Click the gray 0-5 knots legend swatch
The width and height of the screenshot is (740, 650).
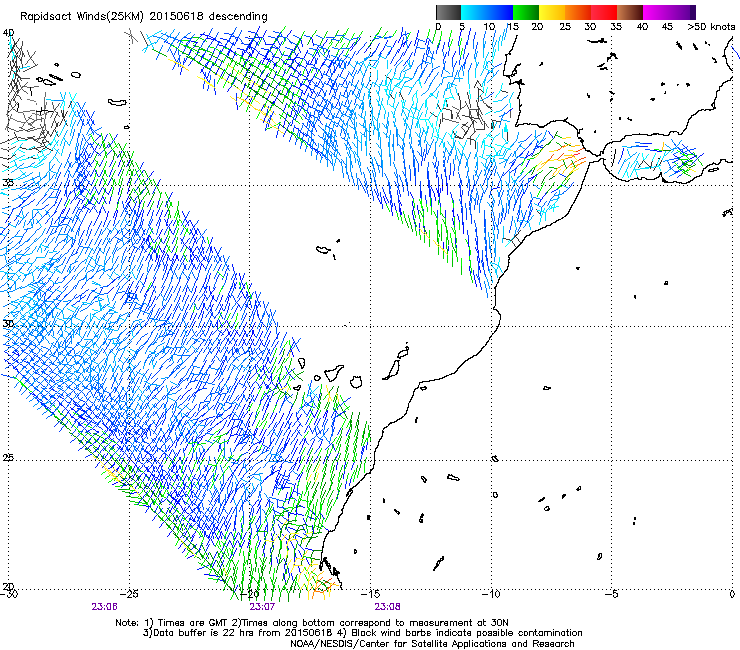448,12
